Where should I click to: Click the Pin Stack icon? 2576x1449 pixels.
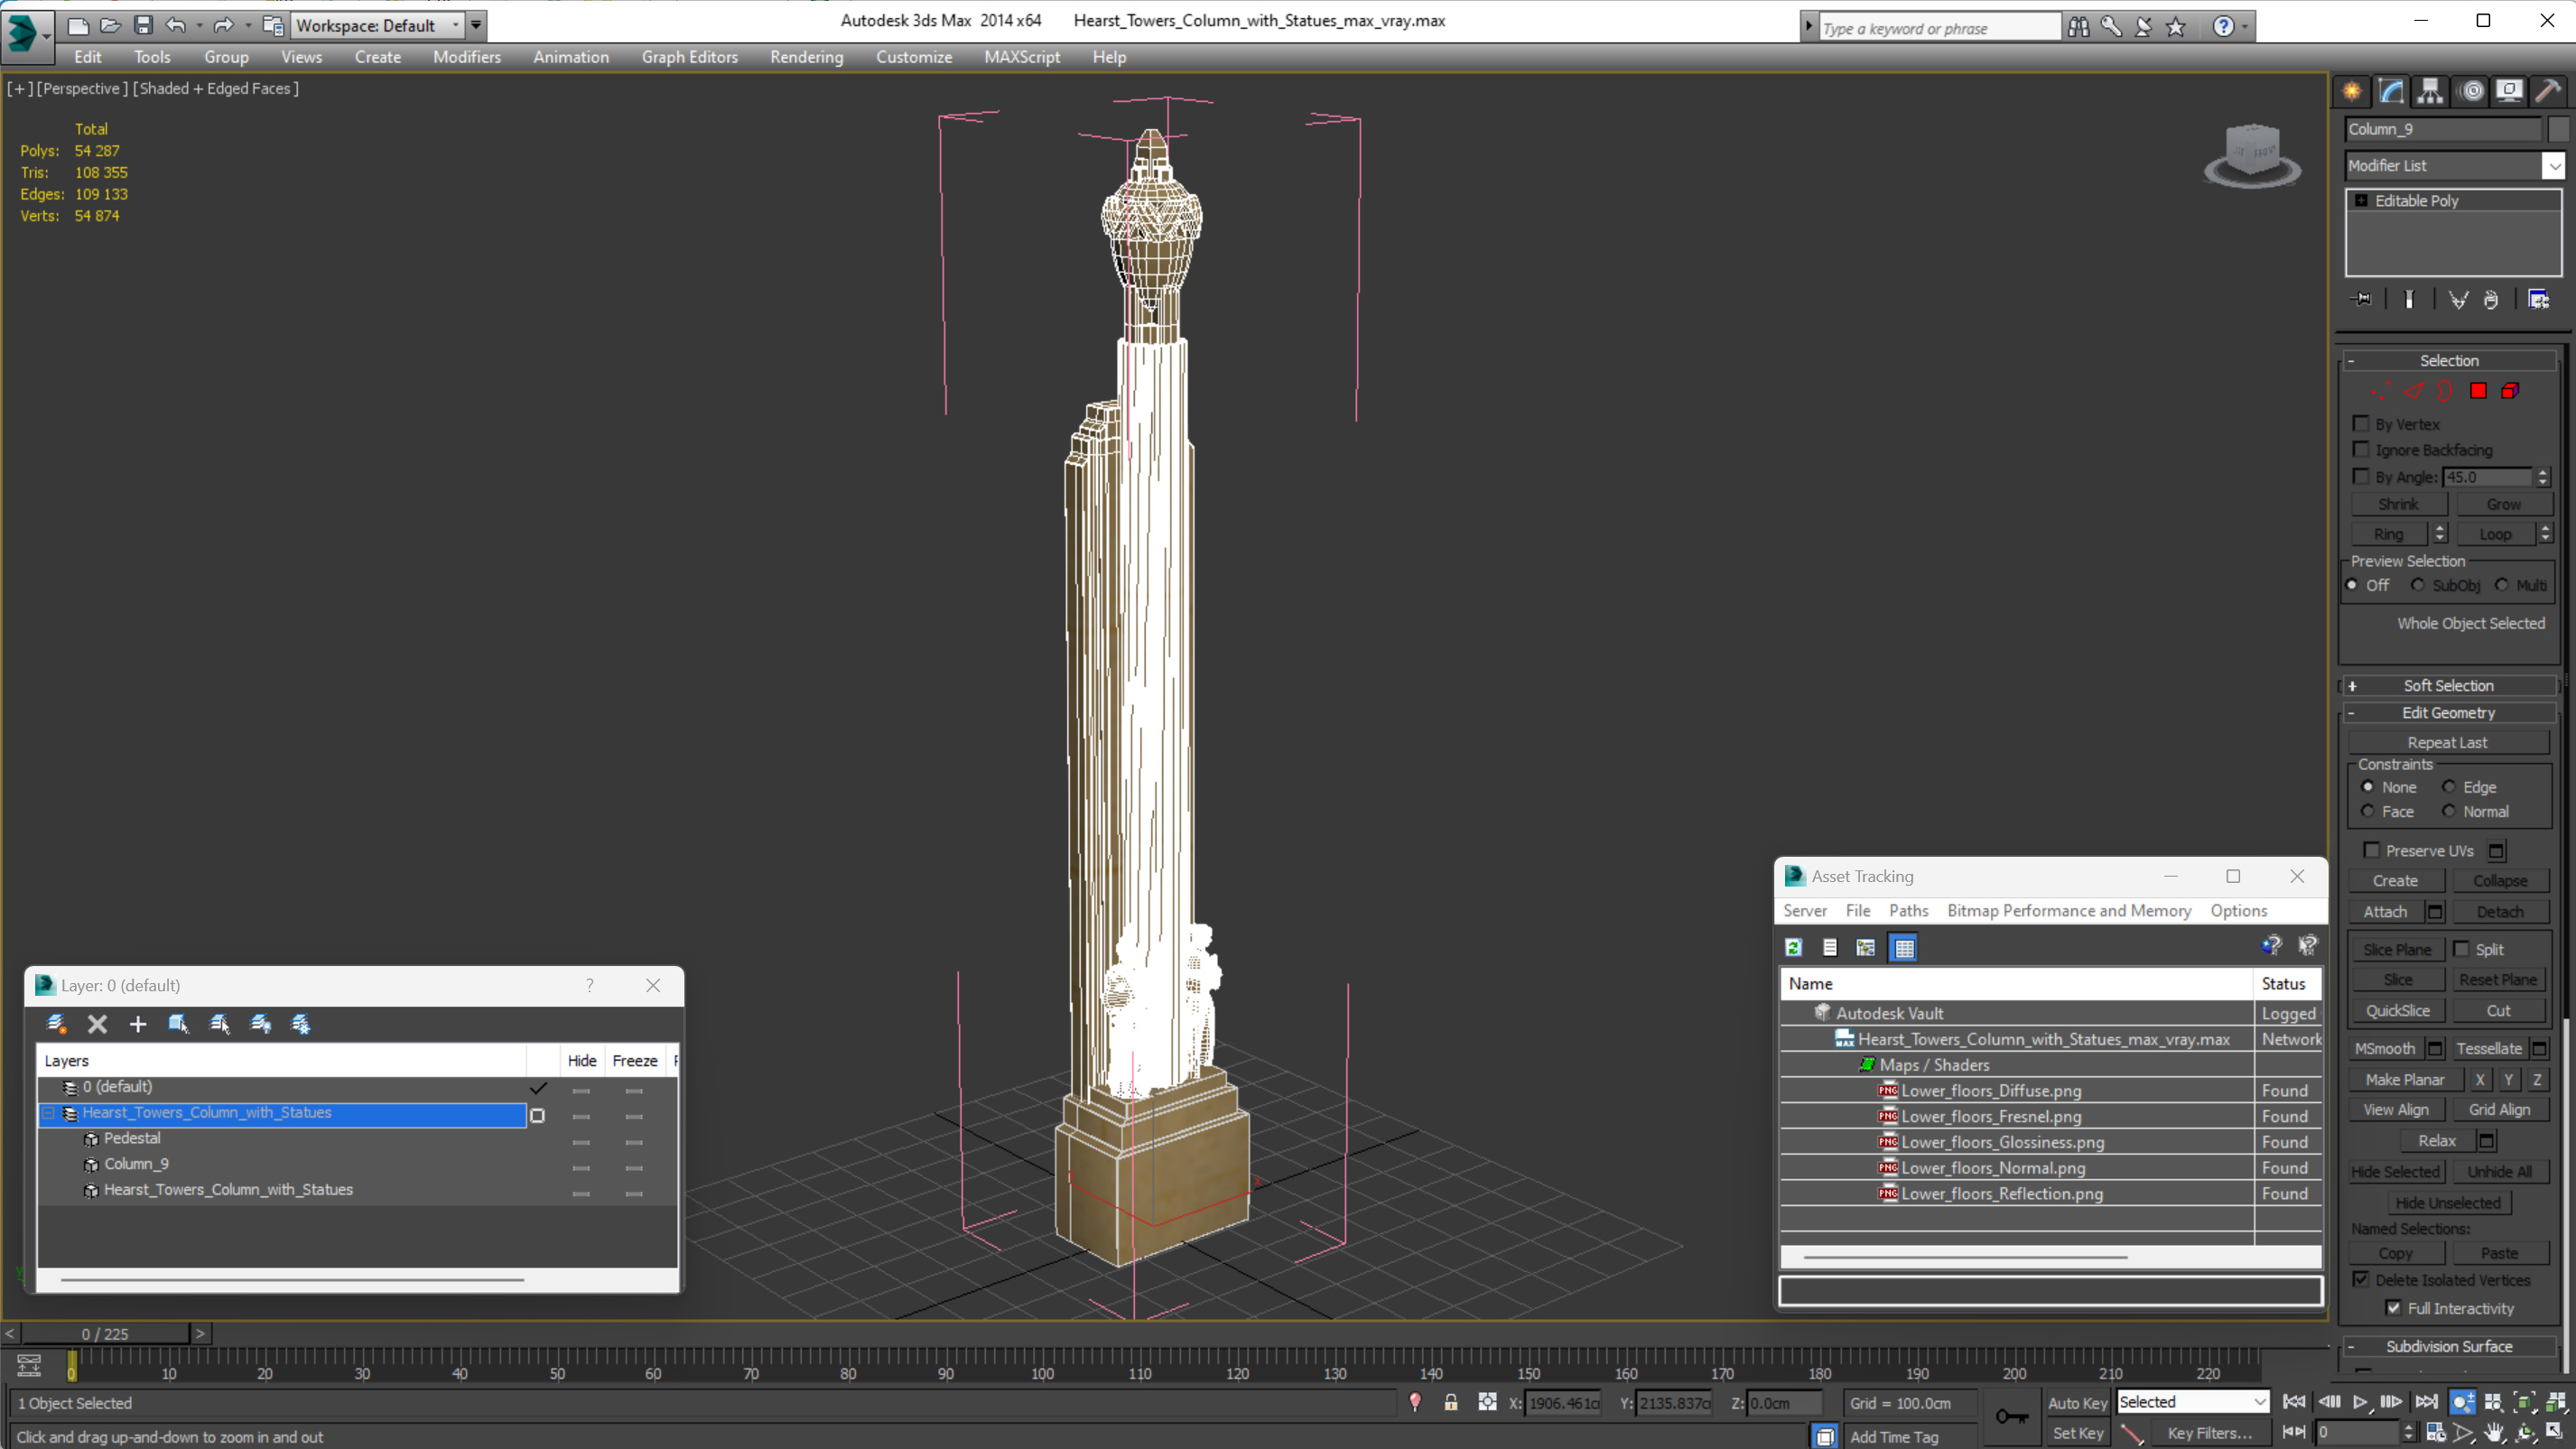[2362, 299]
